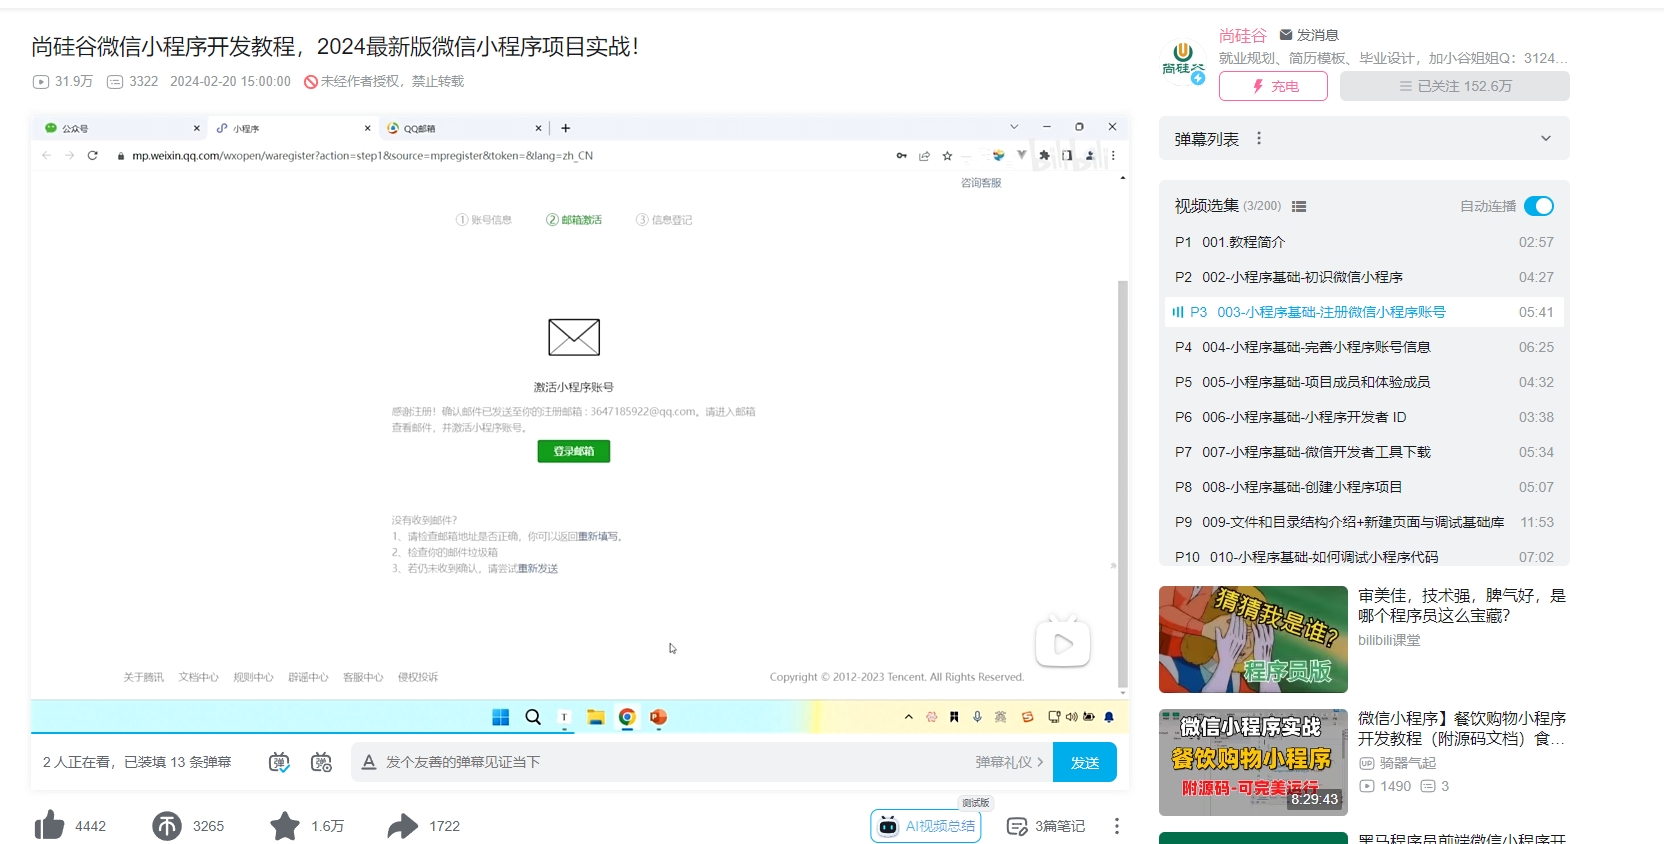This screenshot has height=844, width=1664.
Task: Expand system tray chevron in video
Action: pos(908,717)
